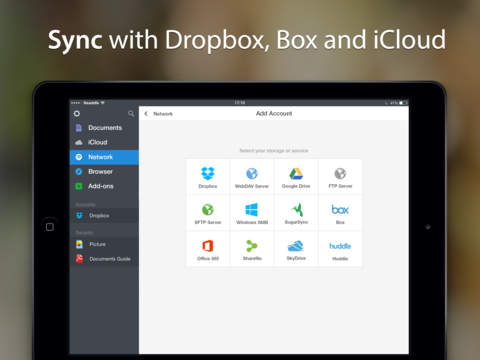
Task: Click the green Add-ons icon
Action: point(79,186)
